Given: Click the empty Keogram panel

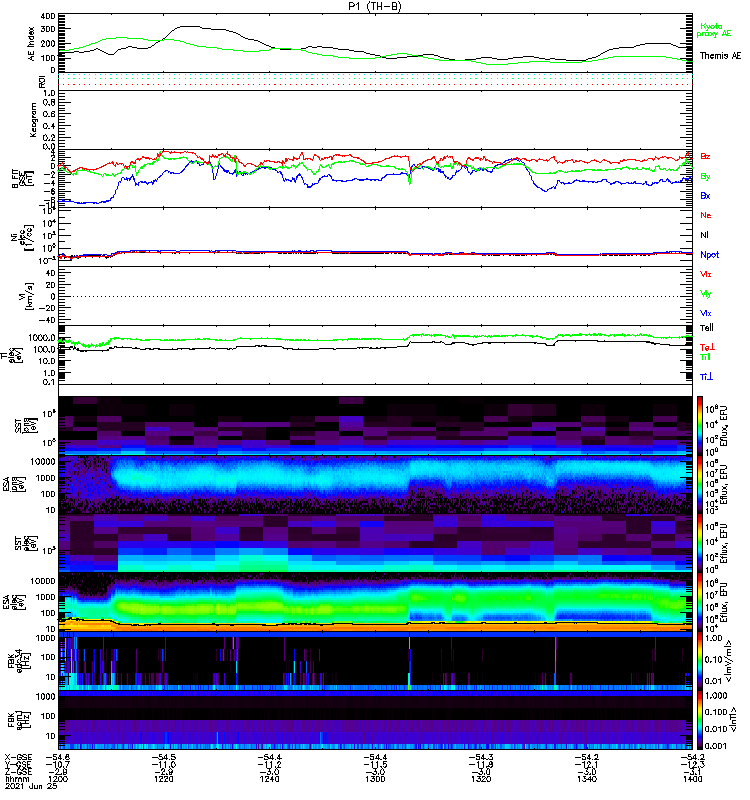Looking at the screenshot, I should click(x=376, y=120).
